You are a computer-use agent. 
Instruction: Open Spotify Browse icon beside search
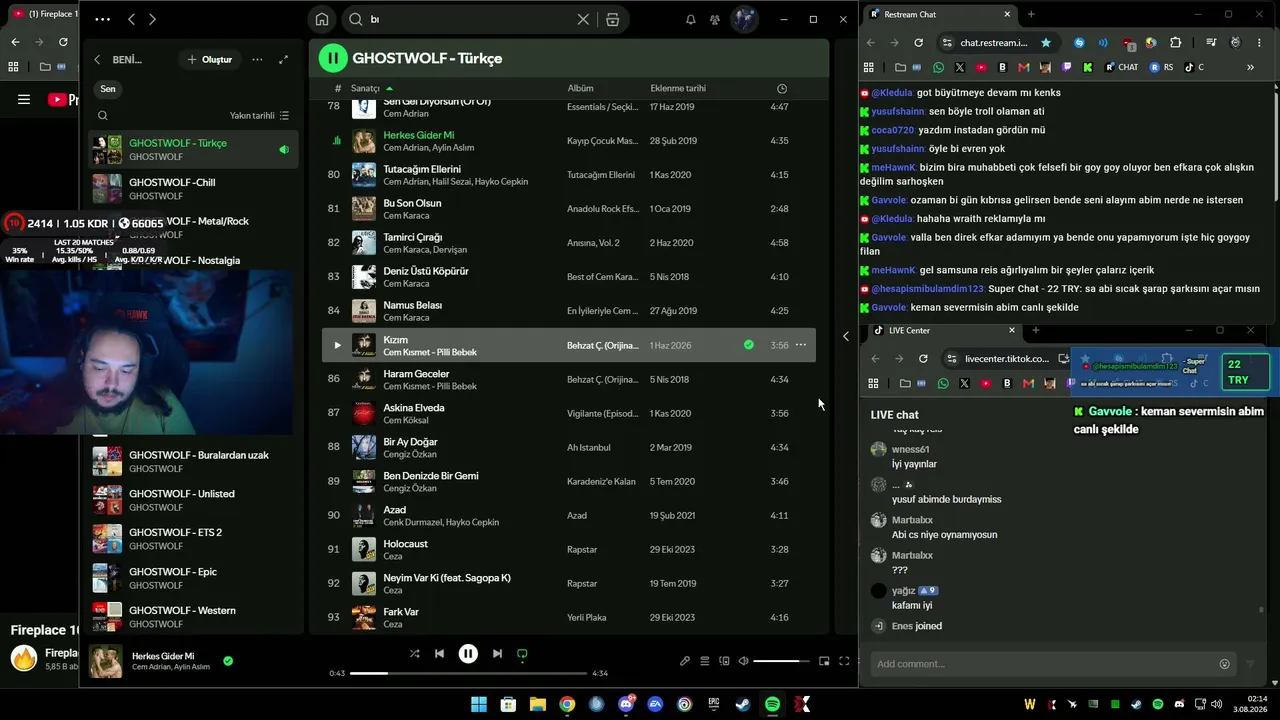click(x=613, y=19)
